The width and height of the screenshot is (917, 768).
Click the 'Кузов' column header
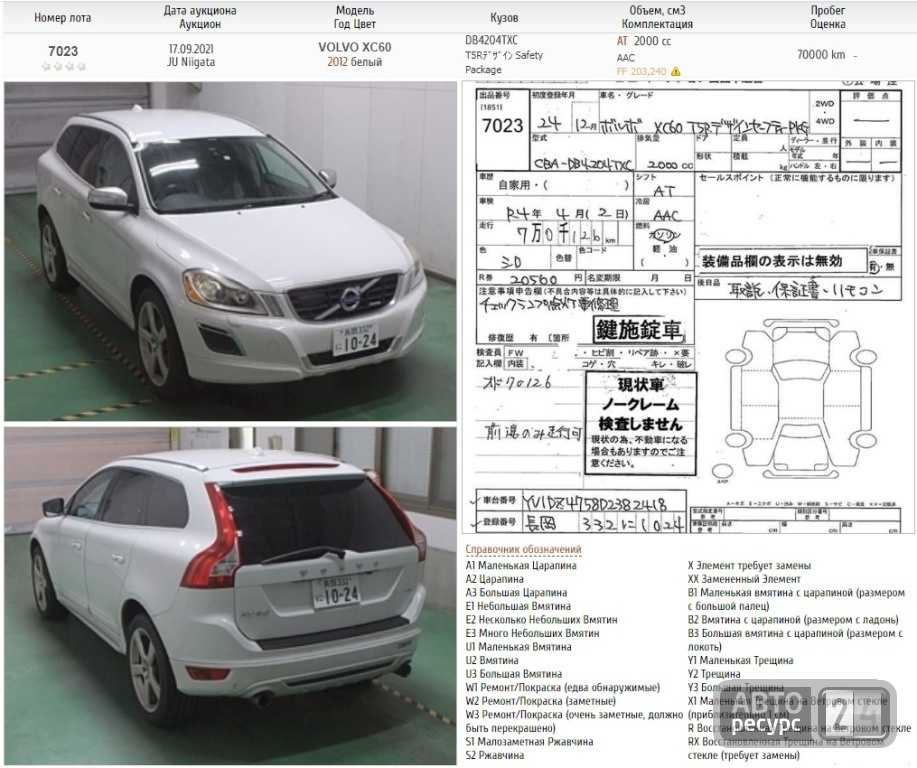504,18
